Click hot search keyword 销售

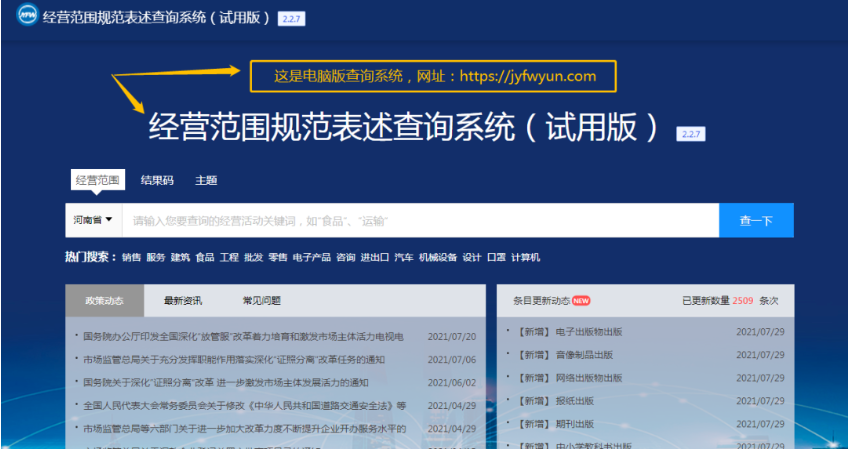pyautogui.click(x=131, y=258)
